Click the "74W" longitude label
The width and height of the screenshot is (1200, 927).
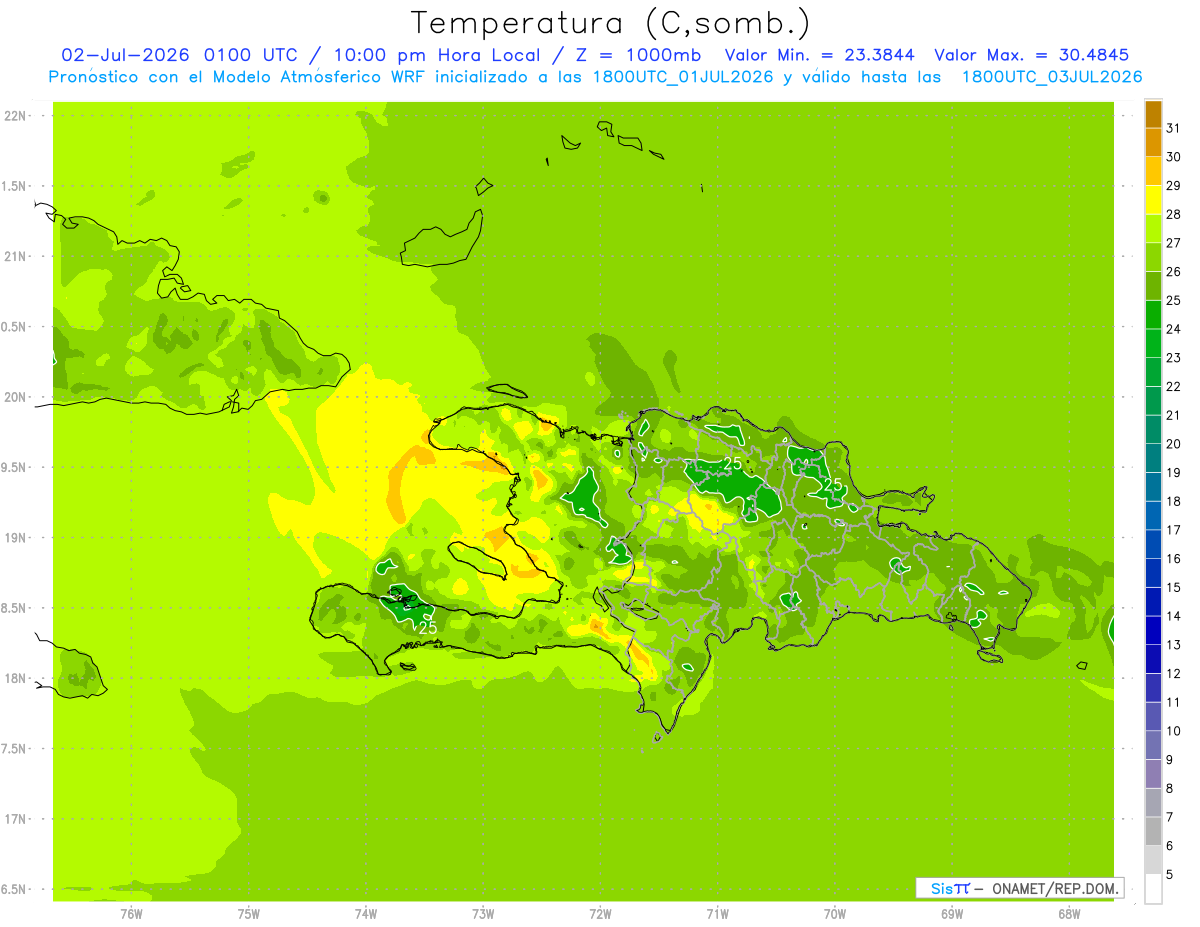point(365,913)
